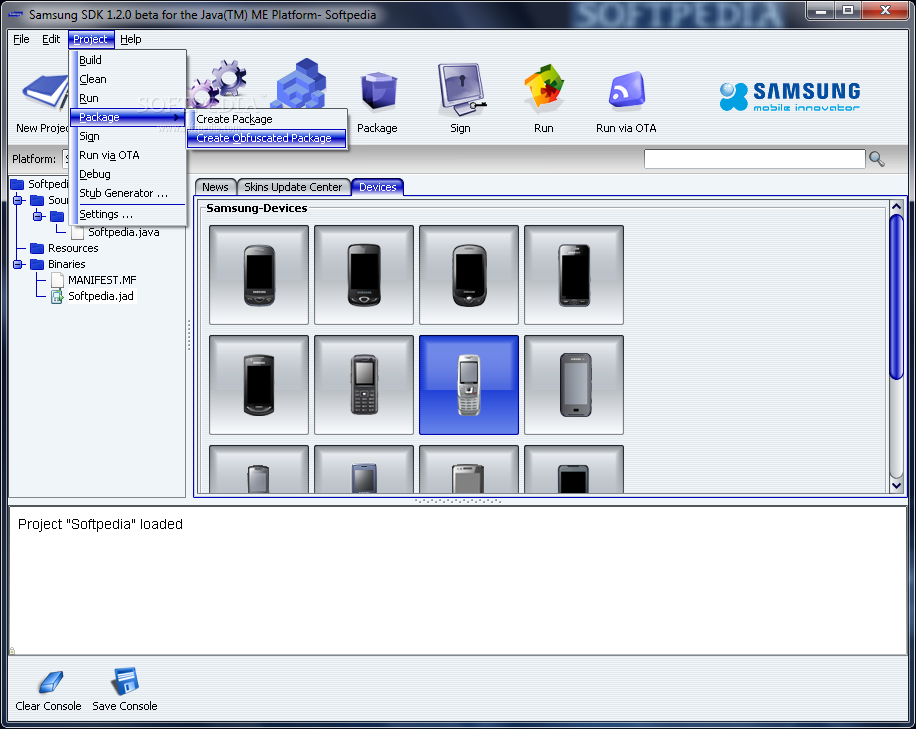Screen dimensions: 916x729
Task: Select the gray touchscreen phone in second row
Action: pyautogui.click(x=574, y=385)
